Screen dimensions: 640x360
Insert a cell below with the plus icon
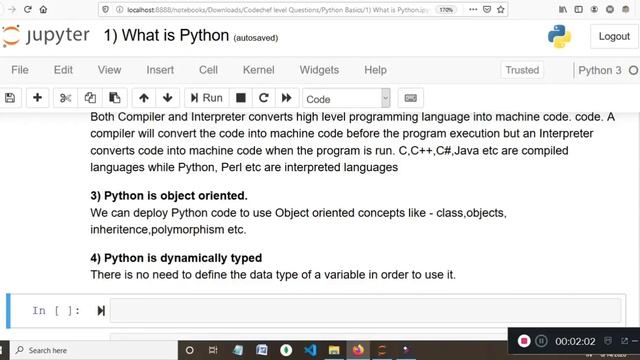point(37,98)
